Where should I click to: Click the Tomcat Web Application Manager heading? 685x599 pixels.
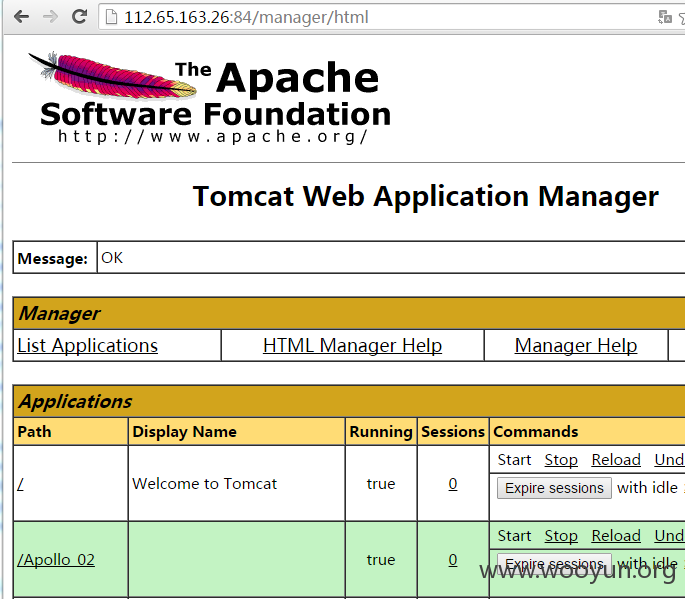point(426,197)
